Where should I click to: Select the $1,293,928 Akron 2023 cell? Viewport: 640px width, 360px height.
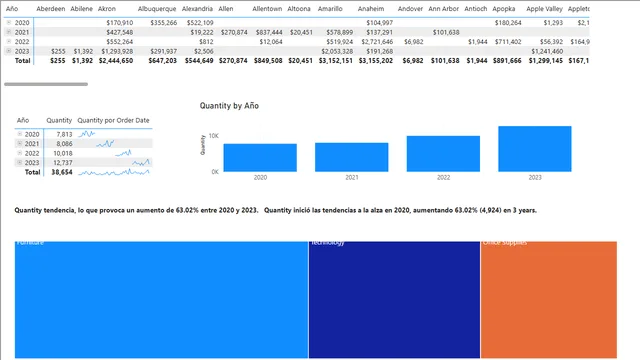coord(117,51)
